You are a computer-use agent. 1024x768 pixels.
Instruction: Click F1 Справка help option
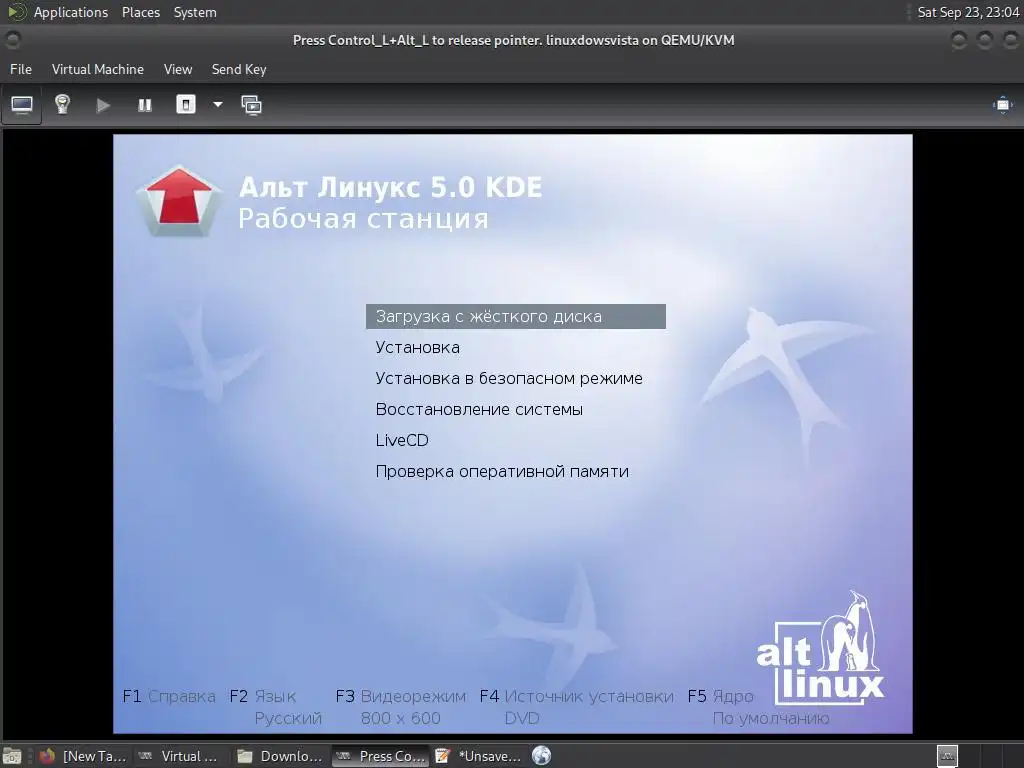point(168,696)
